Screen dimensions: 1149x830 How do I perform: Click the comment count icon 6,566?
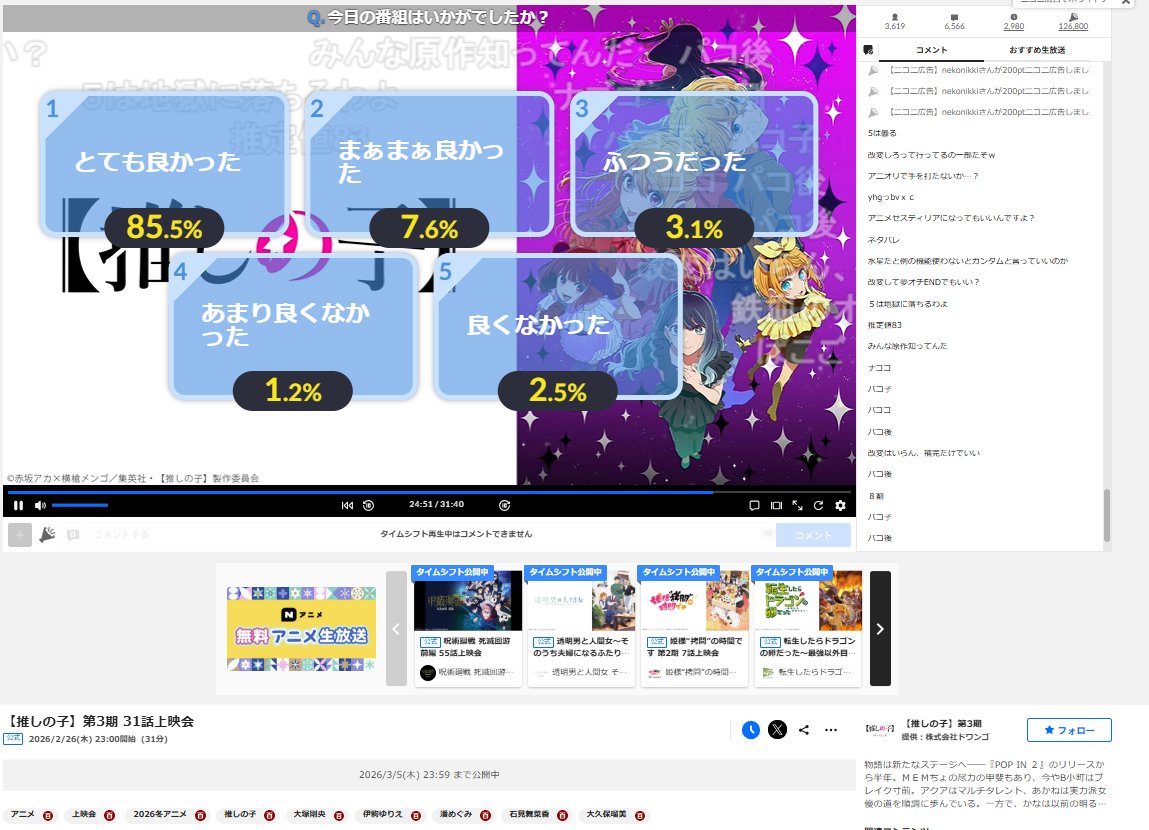(954, 17)
